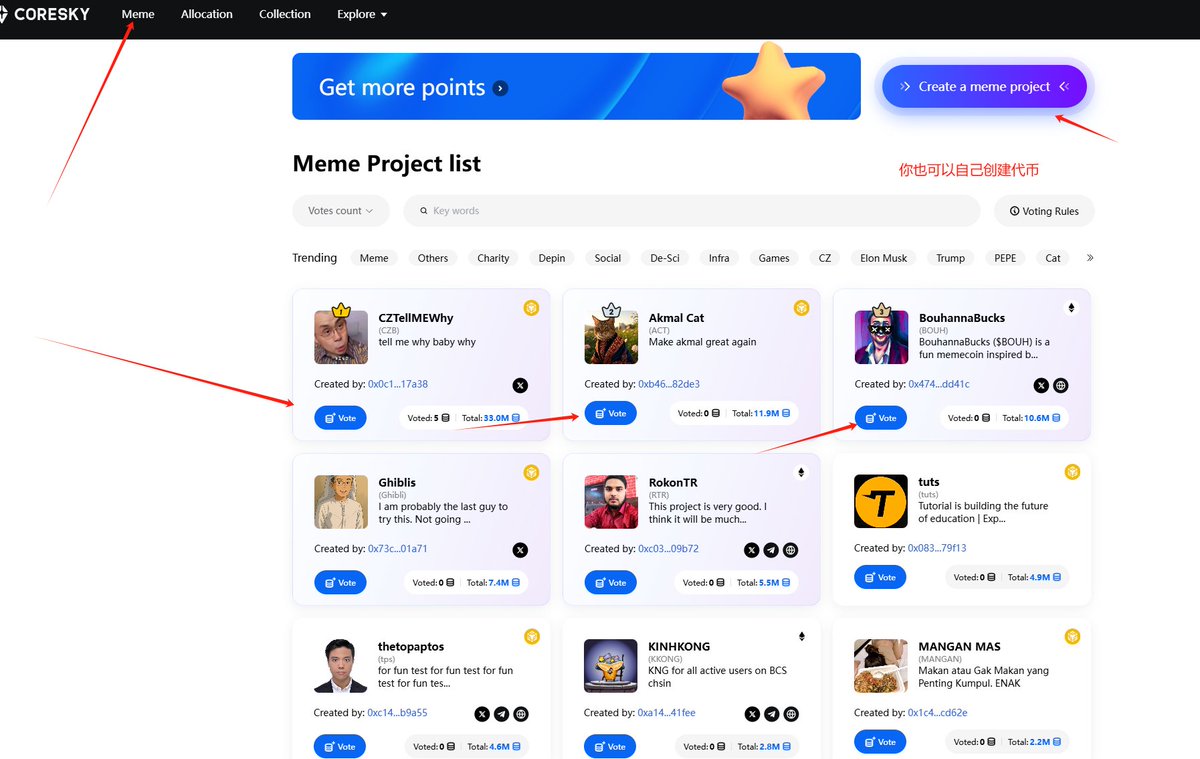Open the tuts logo thumbnail
The height and width of the screenshot is (759, 1200).
(881, 501)
